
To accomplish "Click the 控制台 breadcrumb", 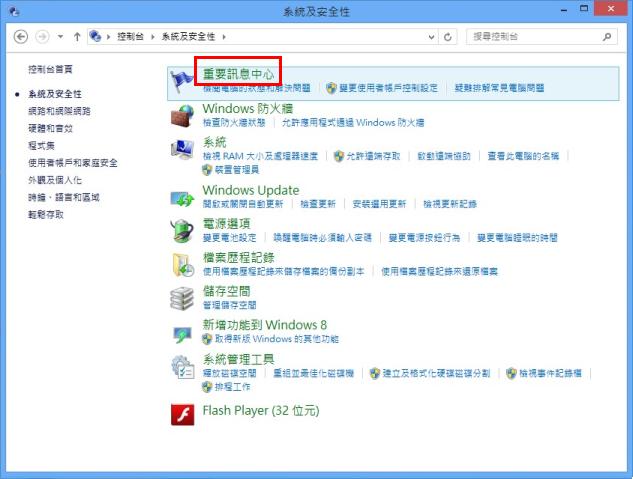I will pyautogui.click(x=130, y=37).
